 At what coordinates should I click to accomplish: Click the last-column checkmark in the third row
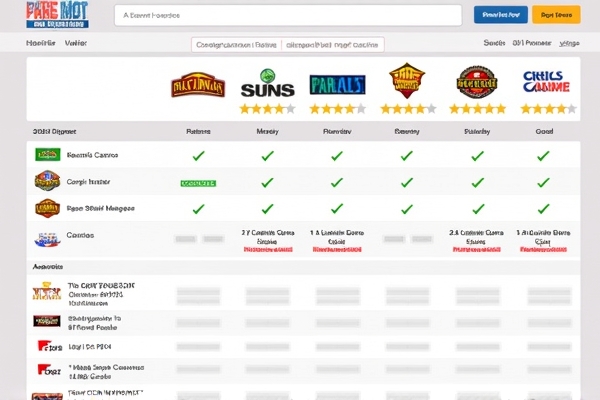point(543,208)
